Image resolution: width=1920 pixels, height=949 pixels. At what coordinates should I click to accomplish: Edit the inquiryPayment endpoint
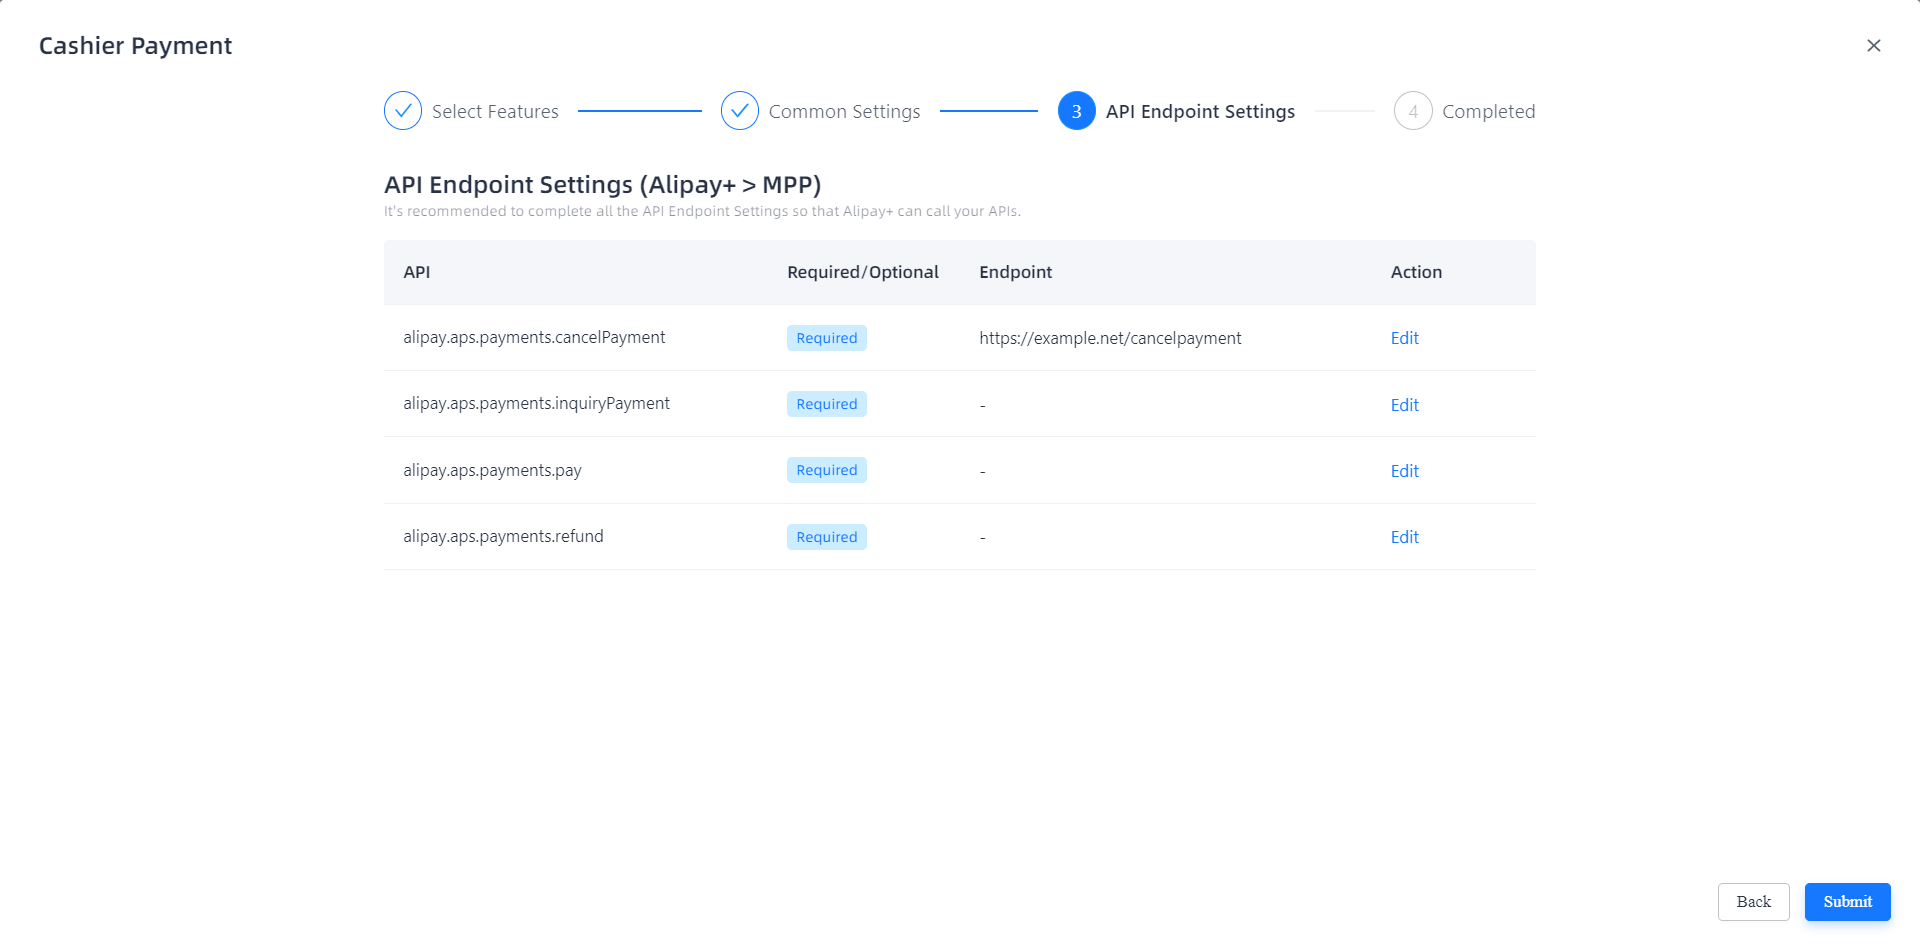1404,405
